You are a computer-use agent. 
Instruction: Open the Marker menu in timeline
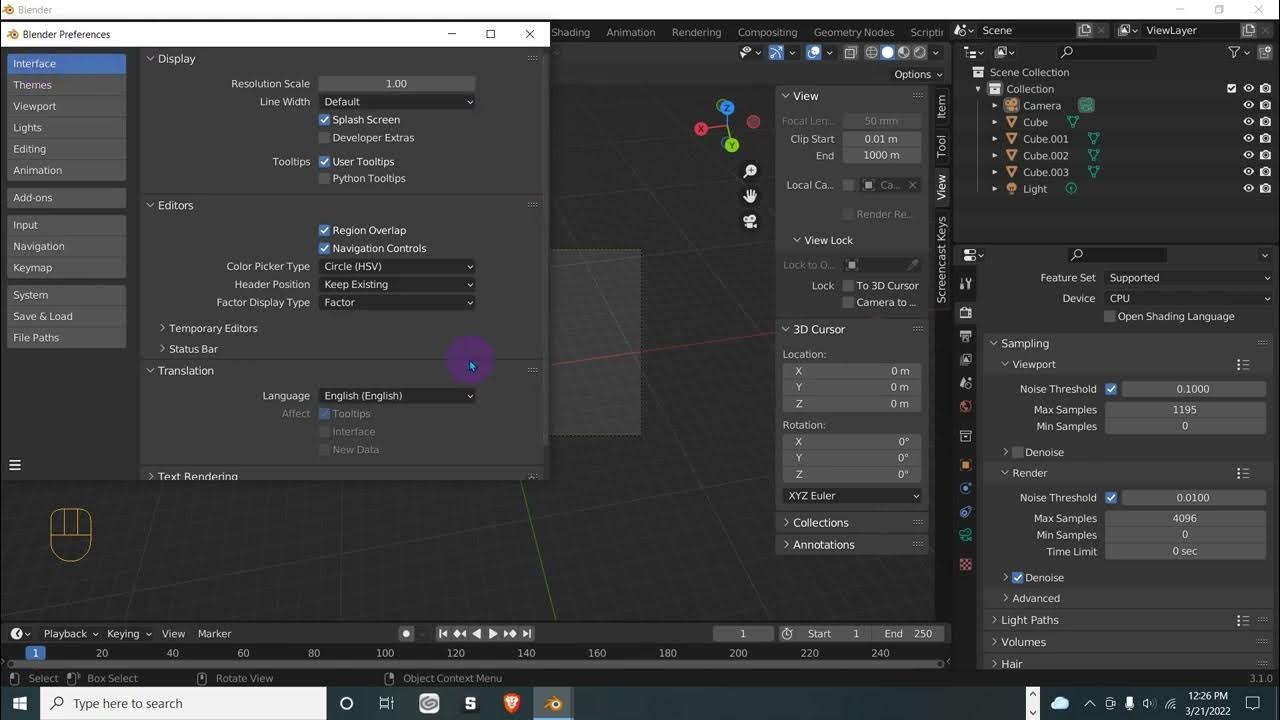pyautogui.click(x=214, y=634)
